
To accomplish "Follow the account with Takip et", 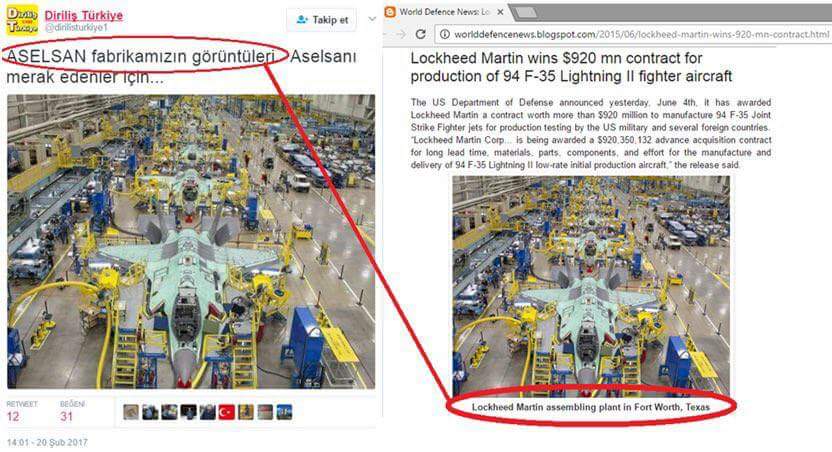I will [322, 20].
